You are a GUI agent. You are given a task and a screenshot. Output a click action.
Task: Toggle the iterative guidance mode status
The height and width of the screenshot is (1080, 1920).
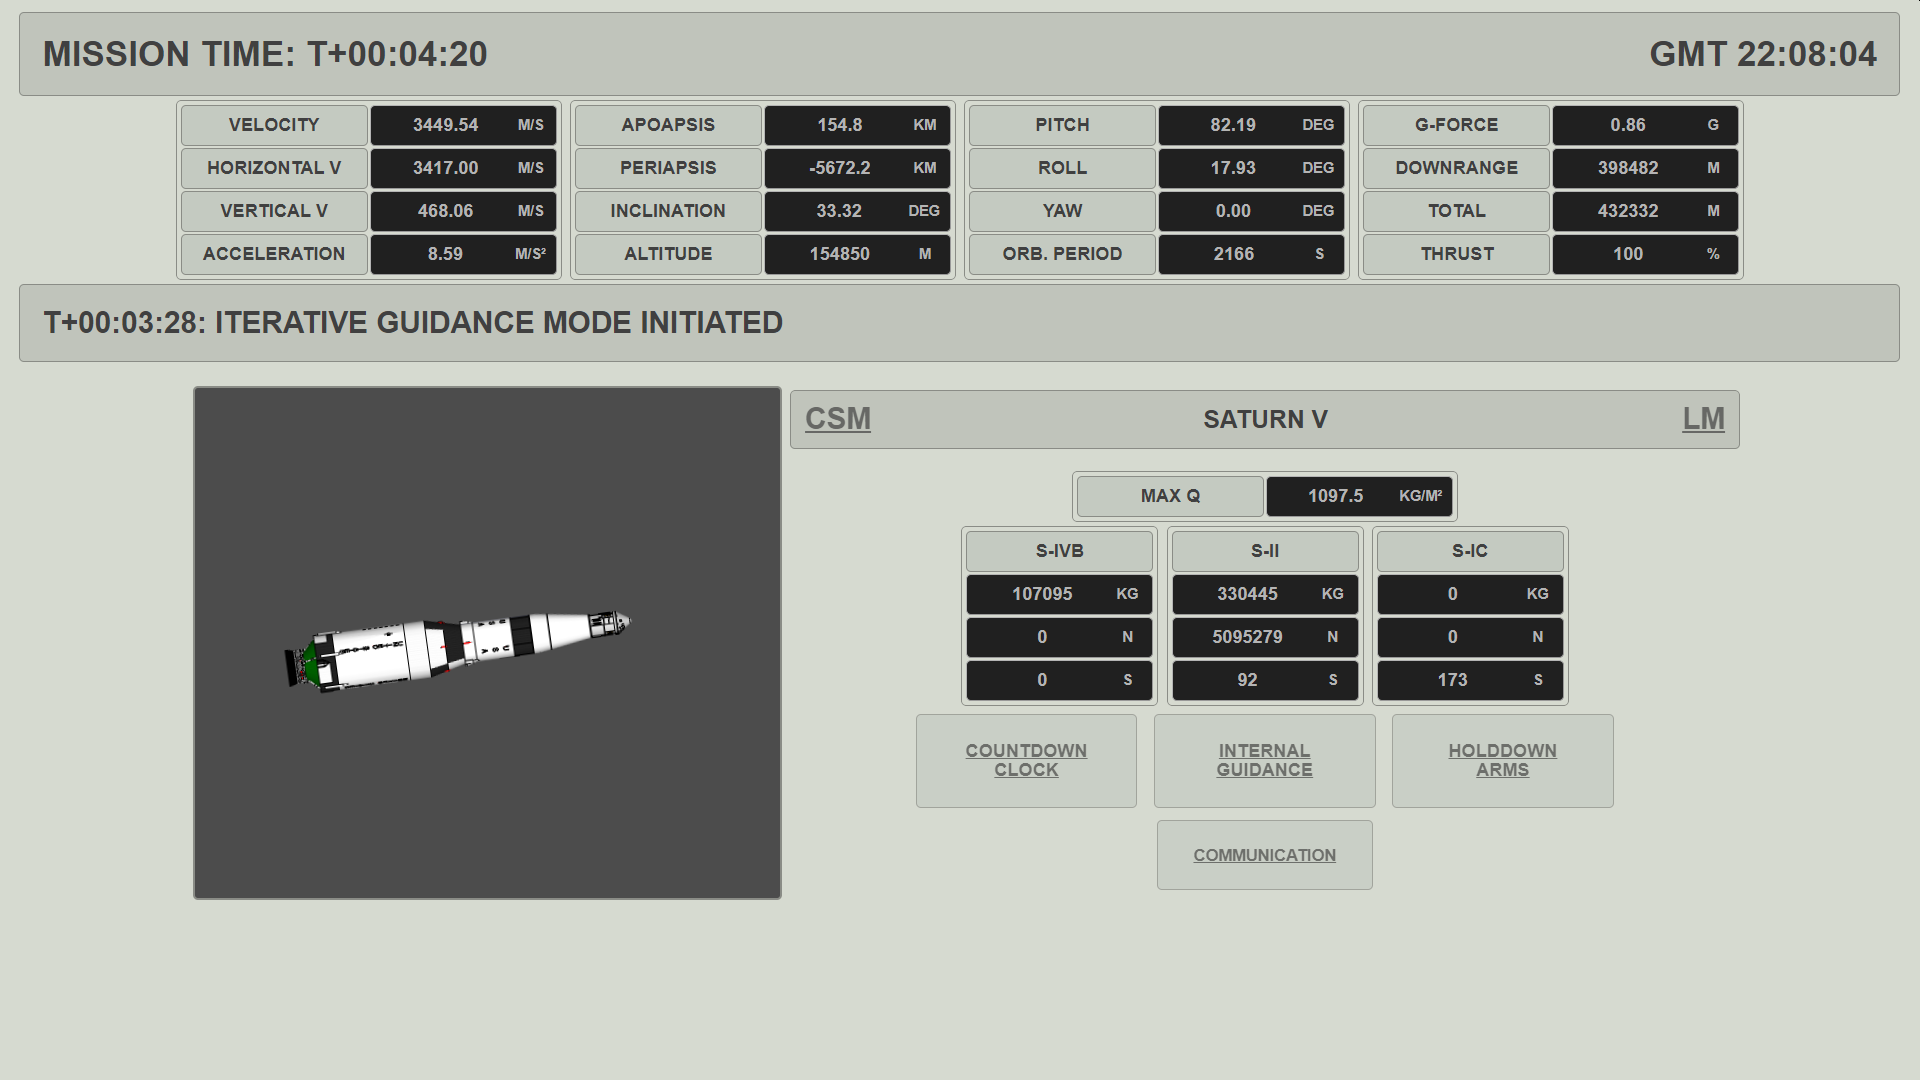tap(1265, 760)
